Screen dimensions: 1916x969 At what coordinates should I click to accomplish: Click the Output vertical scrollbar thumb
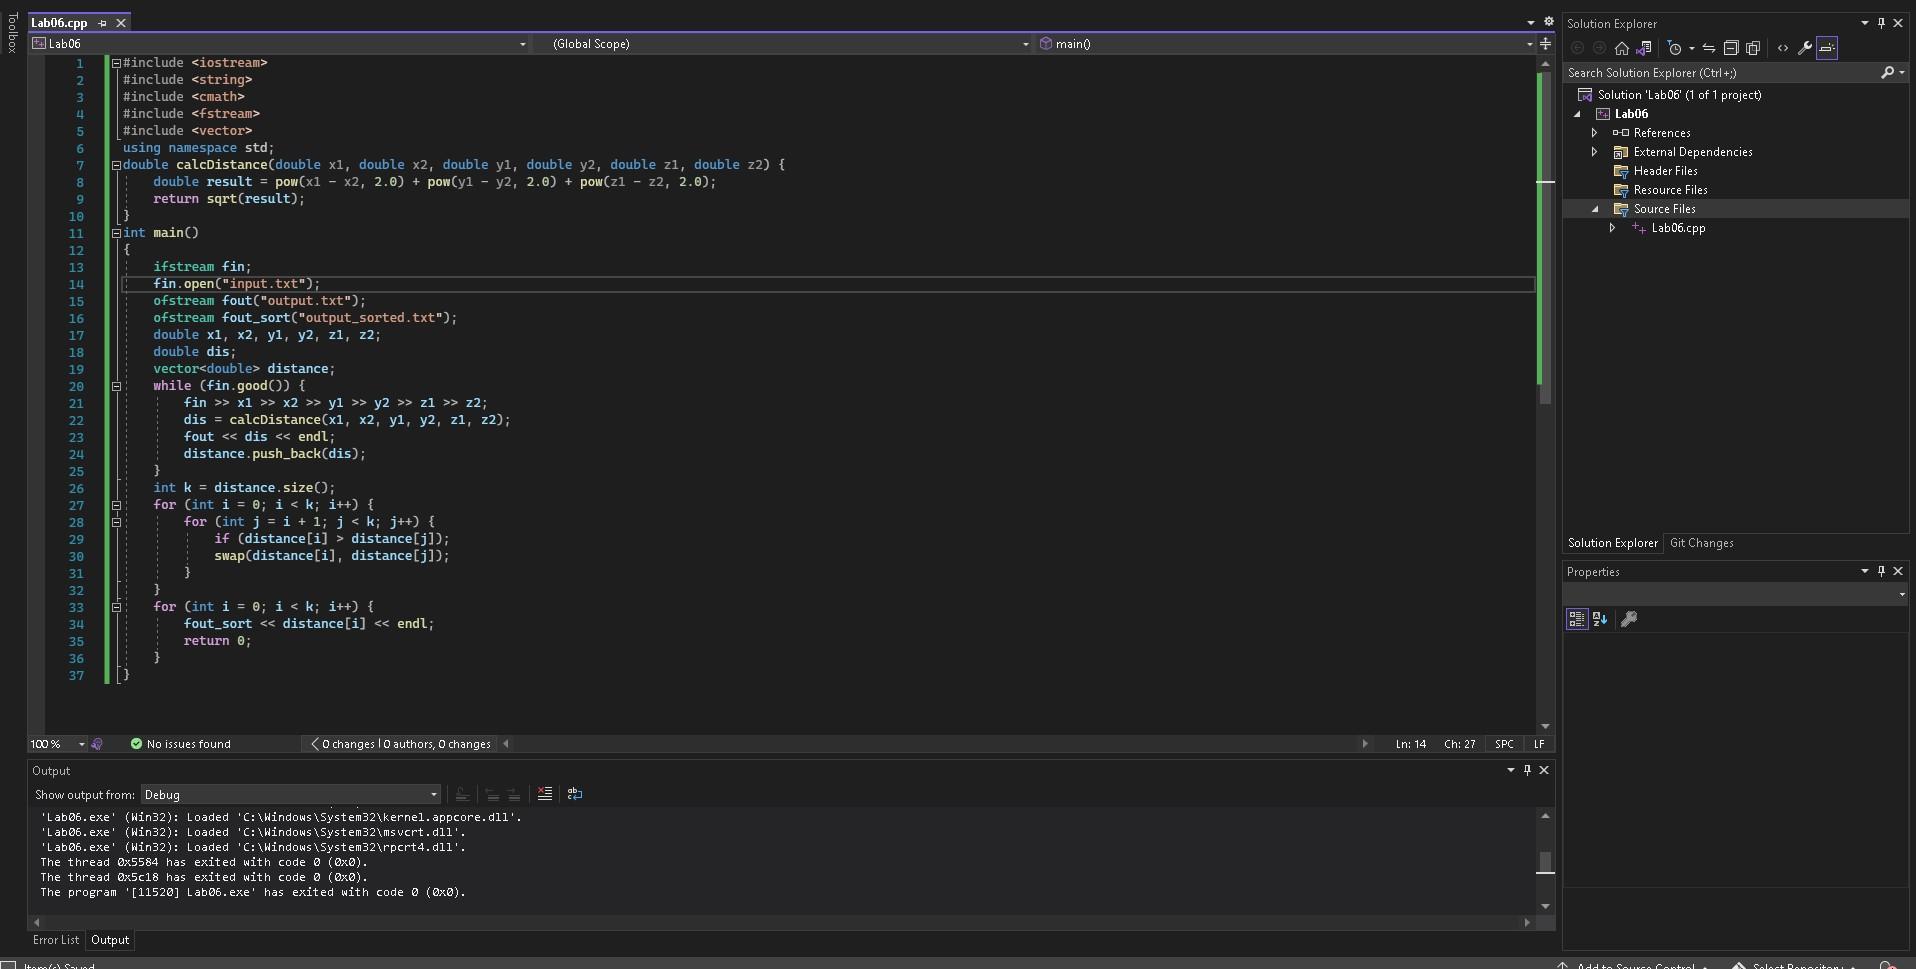1545,862
